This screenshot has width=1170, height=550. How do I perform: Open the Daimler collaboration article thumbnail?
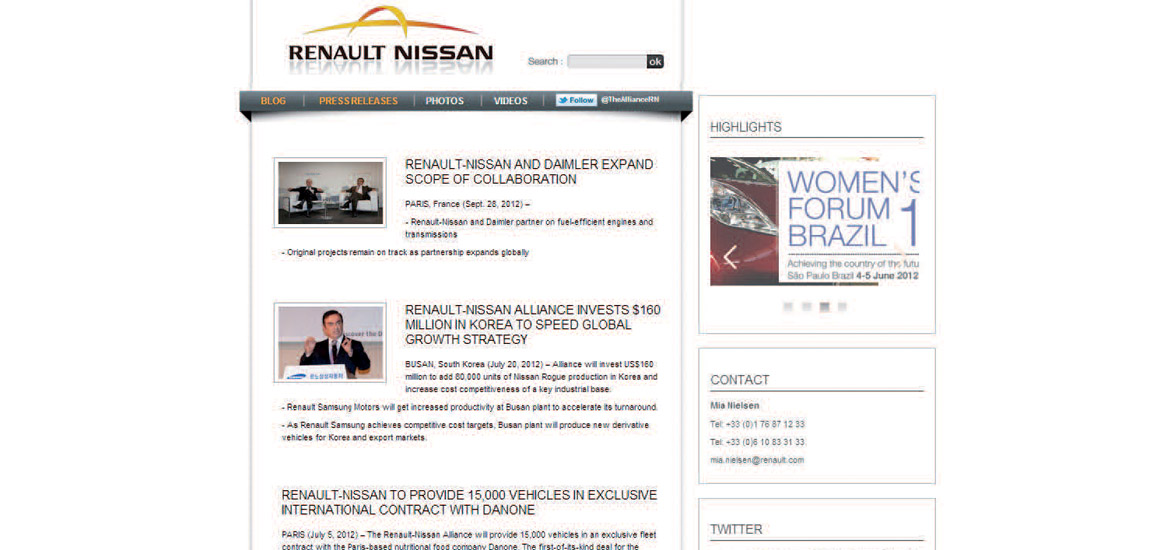point(330,193)
